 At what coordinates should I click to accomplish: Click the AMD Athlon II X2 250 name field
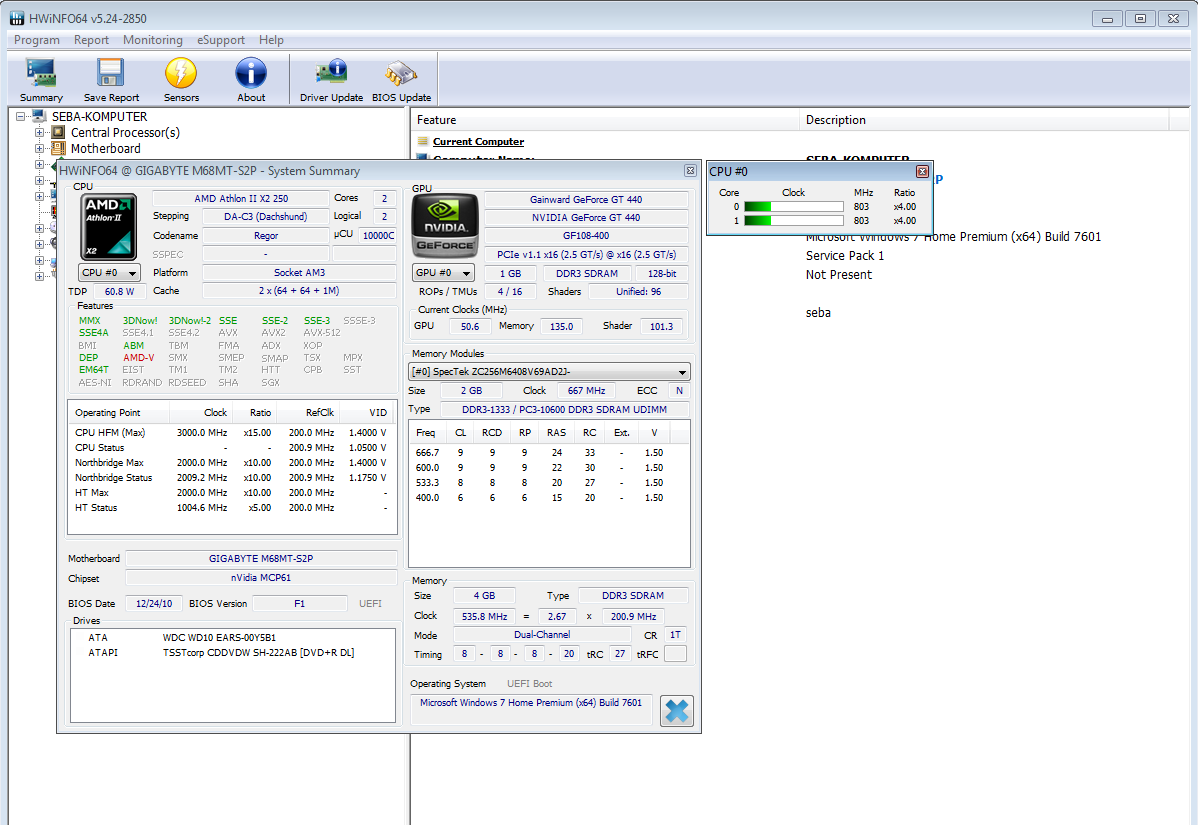(x=241, y=199)
